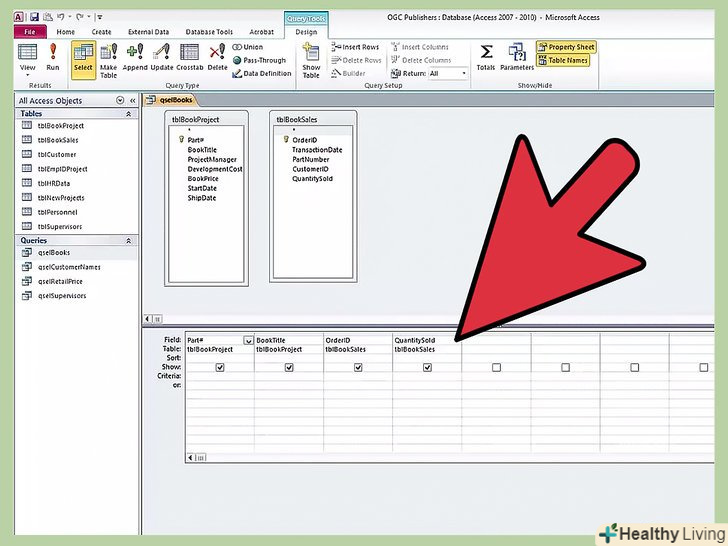
Task: Toggle the Property Sheet button
Action: (x=567, y=47)
